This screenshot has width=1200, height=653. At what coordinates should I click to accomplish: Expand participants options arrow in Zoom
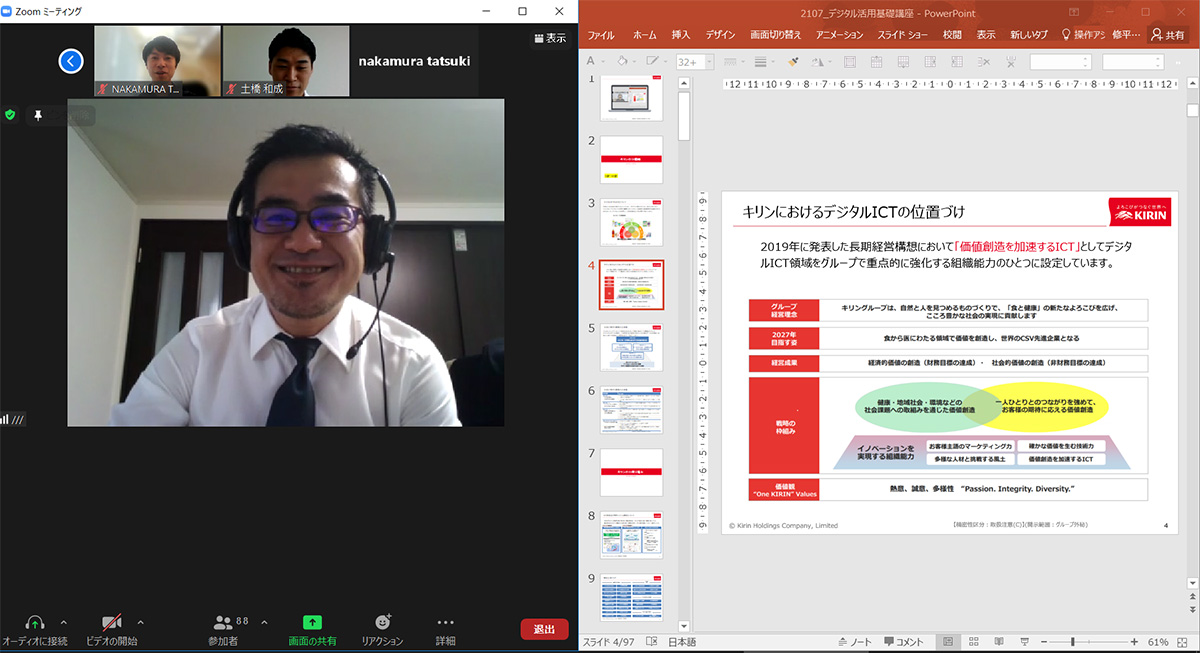pyautogui.click(x=264, y=622)
